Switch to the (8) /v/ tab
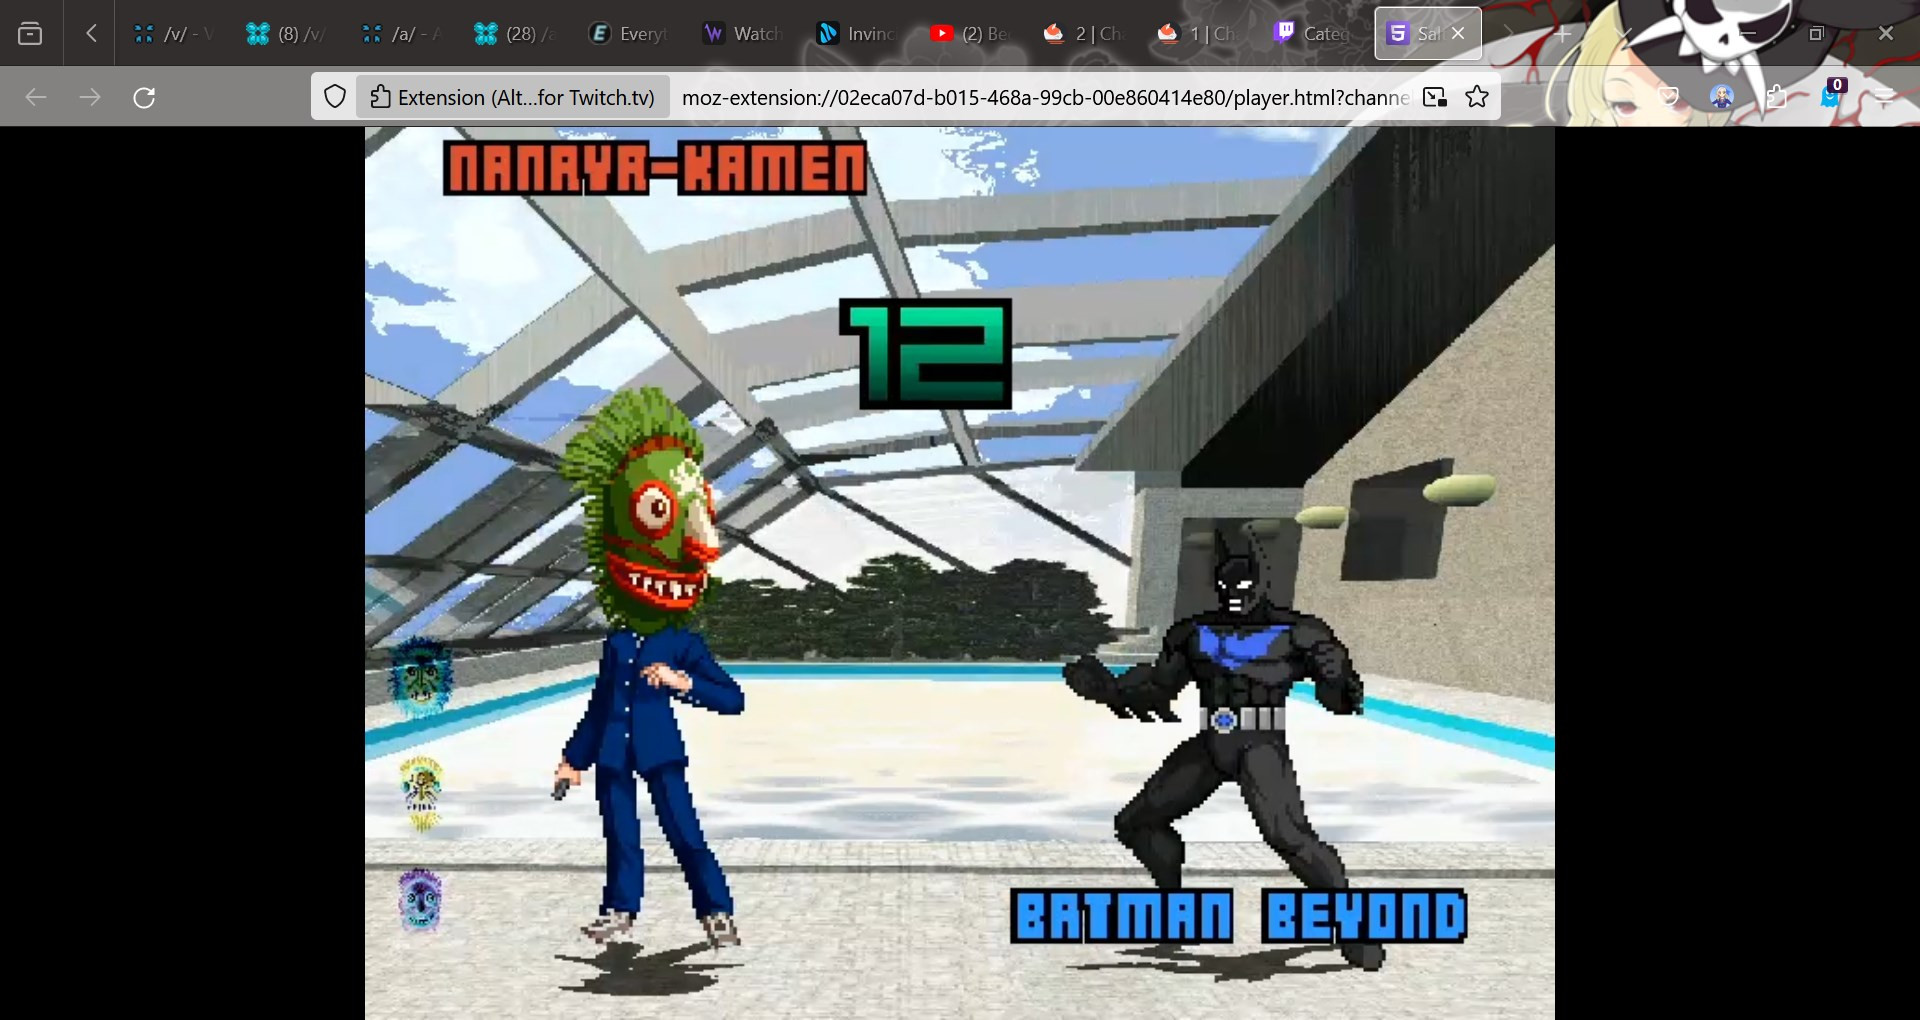Image resolution: width=1920 pixels, height=1020 pixels. 286,33
